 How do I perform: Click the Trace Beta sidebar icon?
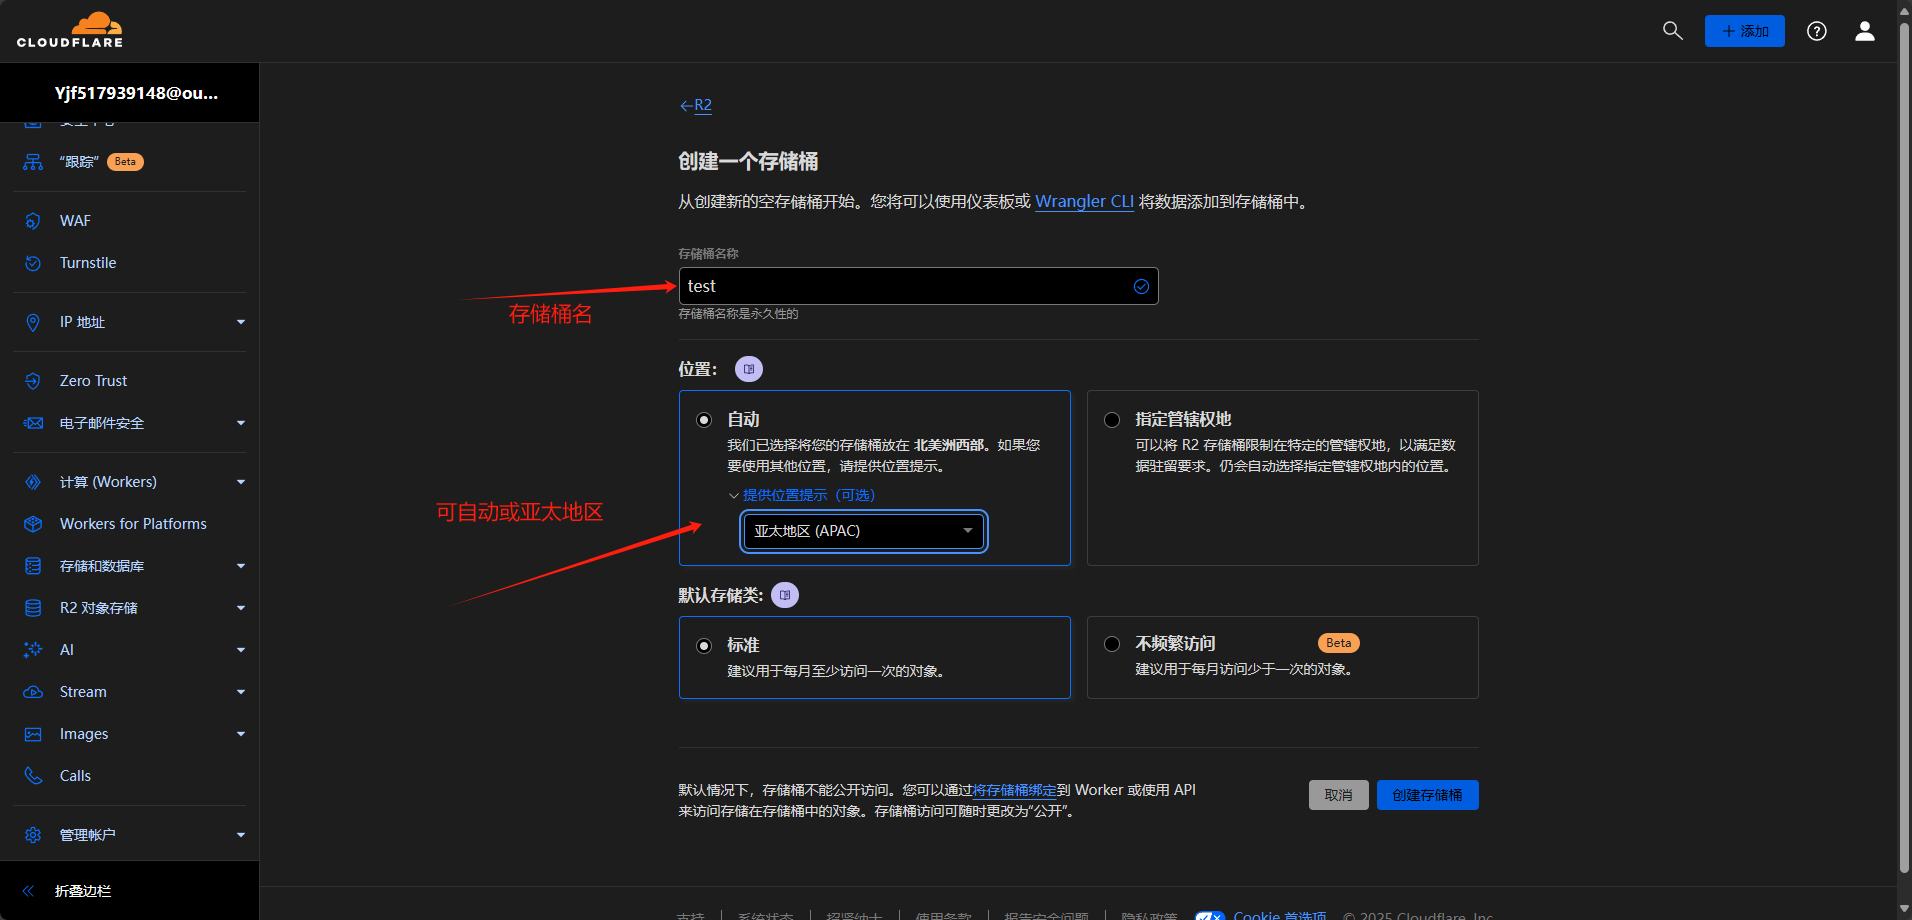pos(33,162)
